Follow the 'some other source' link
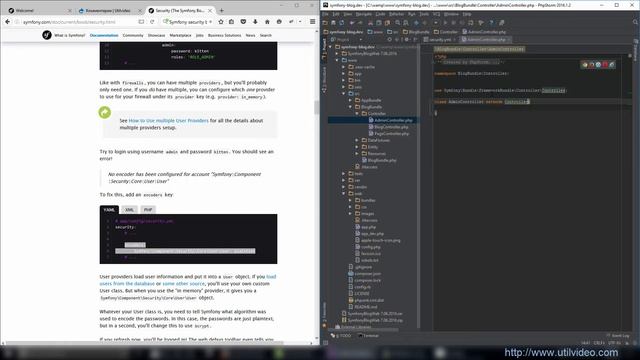 [x=184, y=283]
